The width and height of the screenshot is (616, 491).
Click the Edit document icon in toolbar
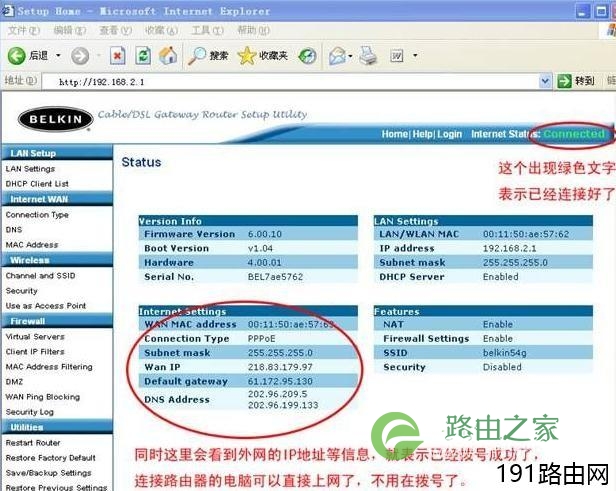click(x=397, y=56)
